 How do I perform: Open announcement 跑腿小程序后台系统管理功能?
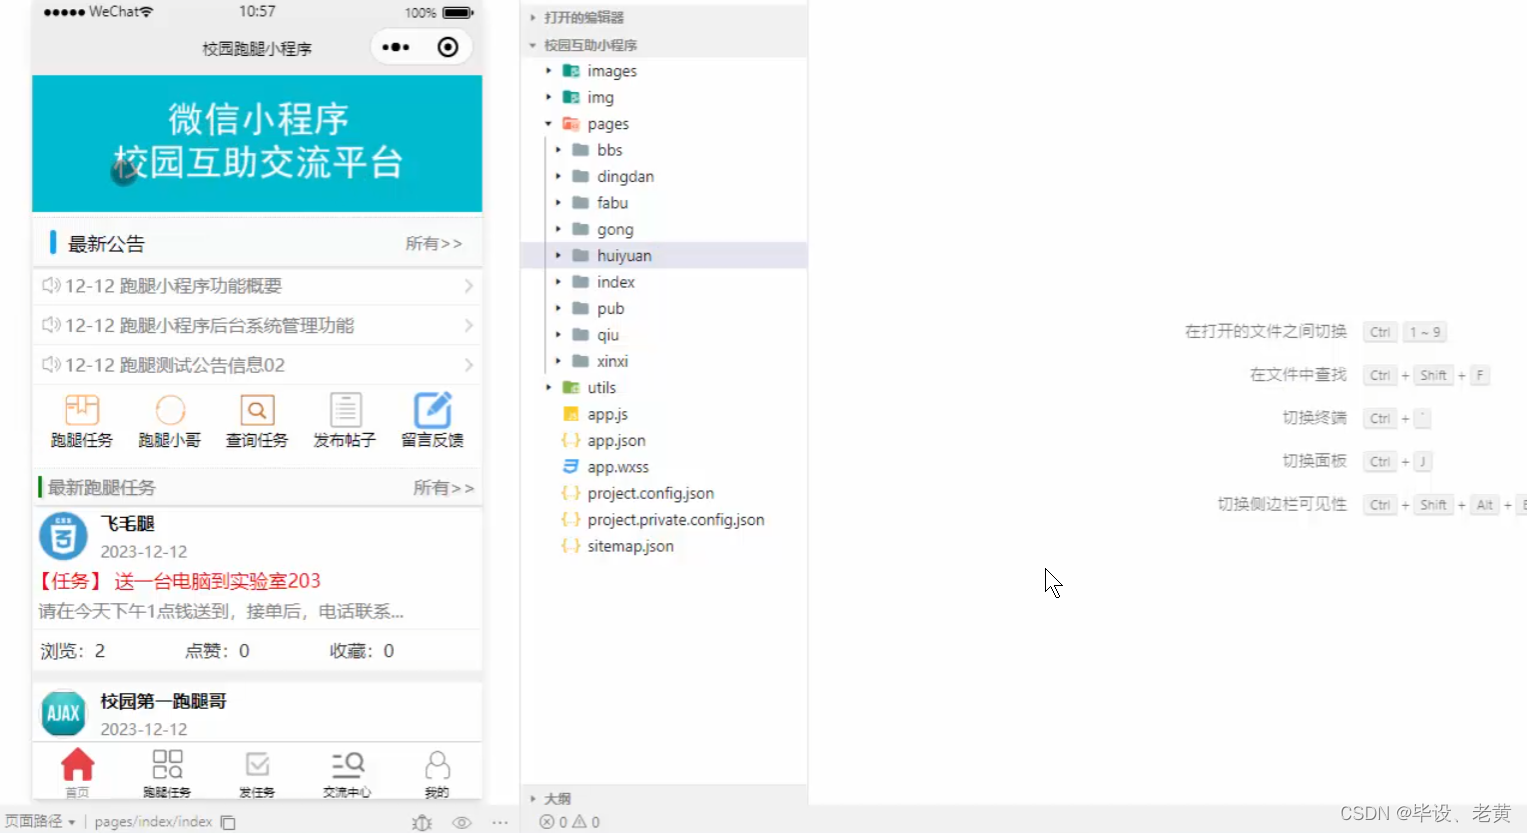(257, 325)
